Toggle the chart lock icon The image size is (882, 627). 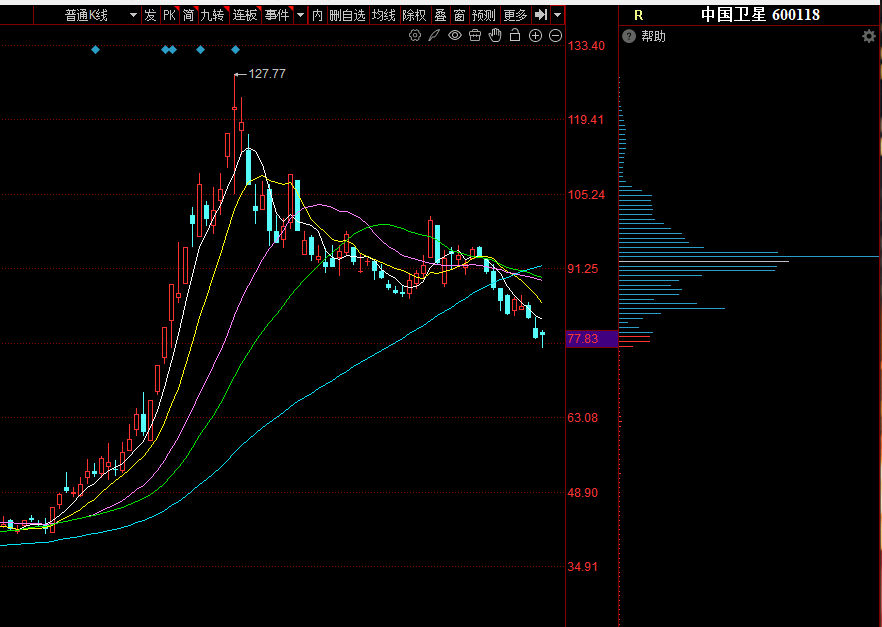pyautogui.click(x=515, y=35)
